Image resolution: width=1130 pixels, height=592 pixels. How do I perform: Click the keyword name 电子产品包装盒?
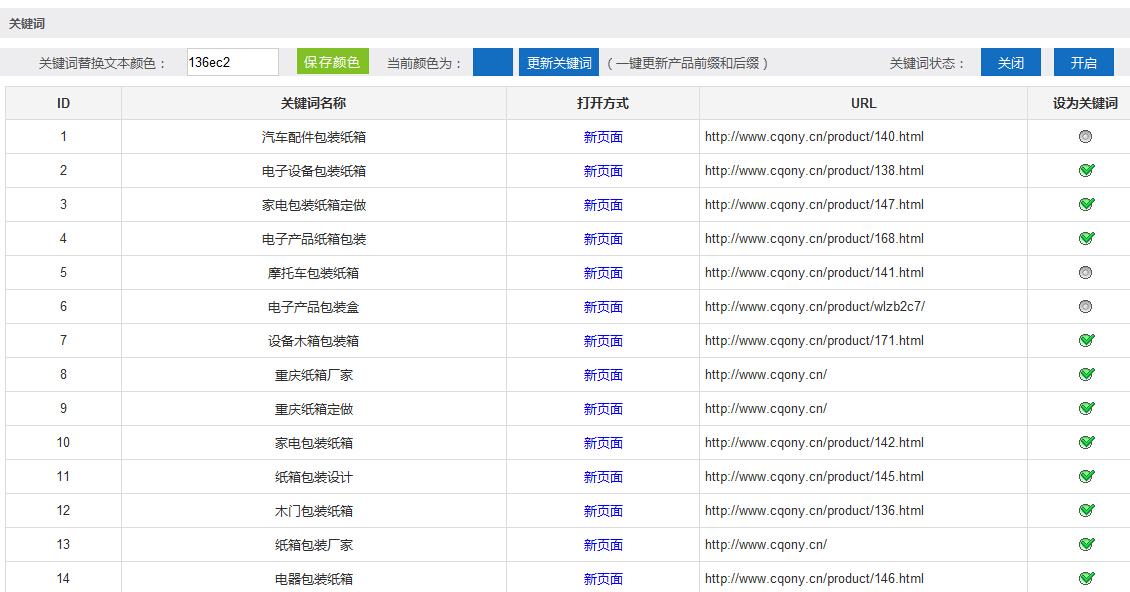pyautogui.click(x=313, y=307)
